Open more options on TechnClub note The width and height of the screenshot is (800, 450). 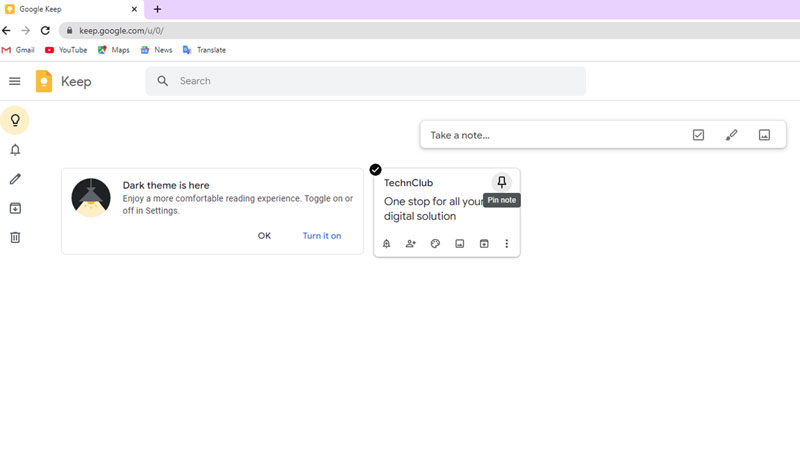[507, 243]
